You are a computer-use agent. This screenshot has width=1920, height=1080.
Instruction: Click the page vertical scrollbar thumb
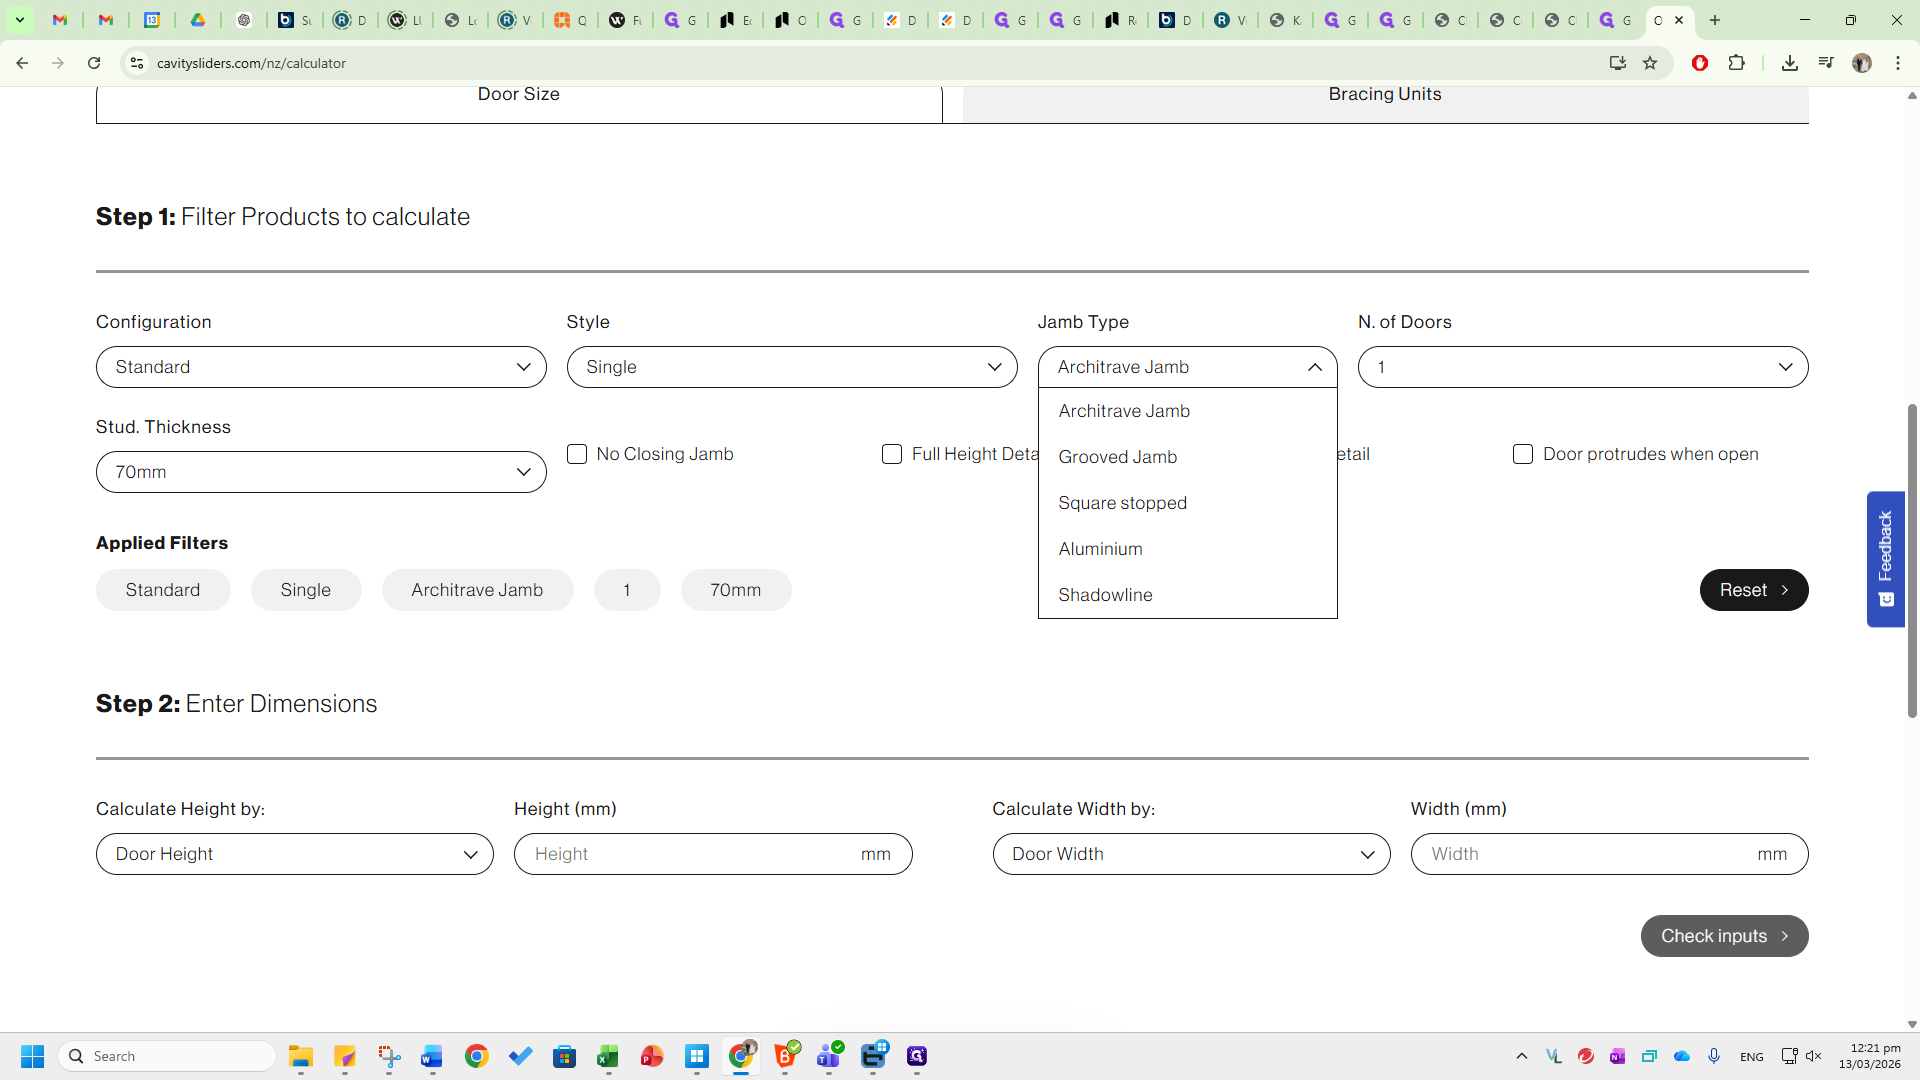[x=1912, y=560]
